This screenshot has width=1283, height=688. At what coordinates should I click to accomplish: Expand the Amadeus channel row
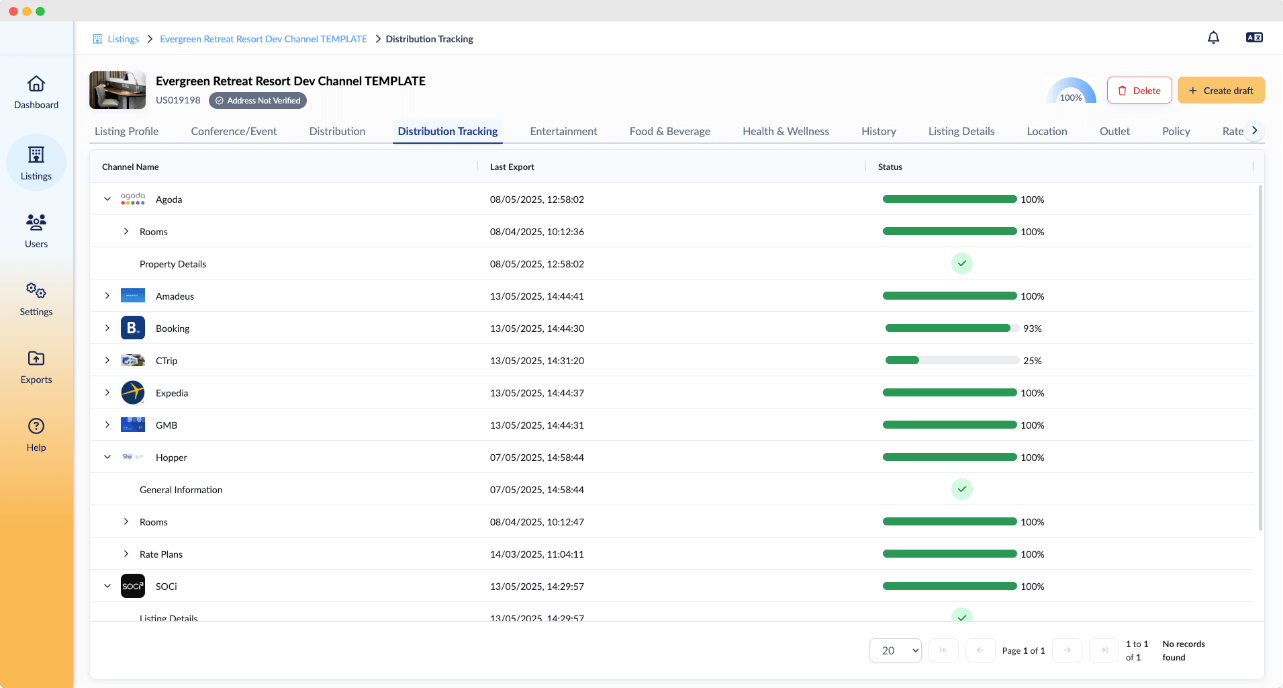coord(108,296)
